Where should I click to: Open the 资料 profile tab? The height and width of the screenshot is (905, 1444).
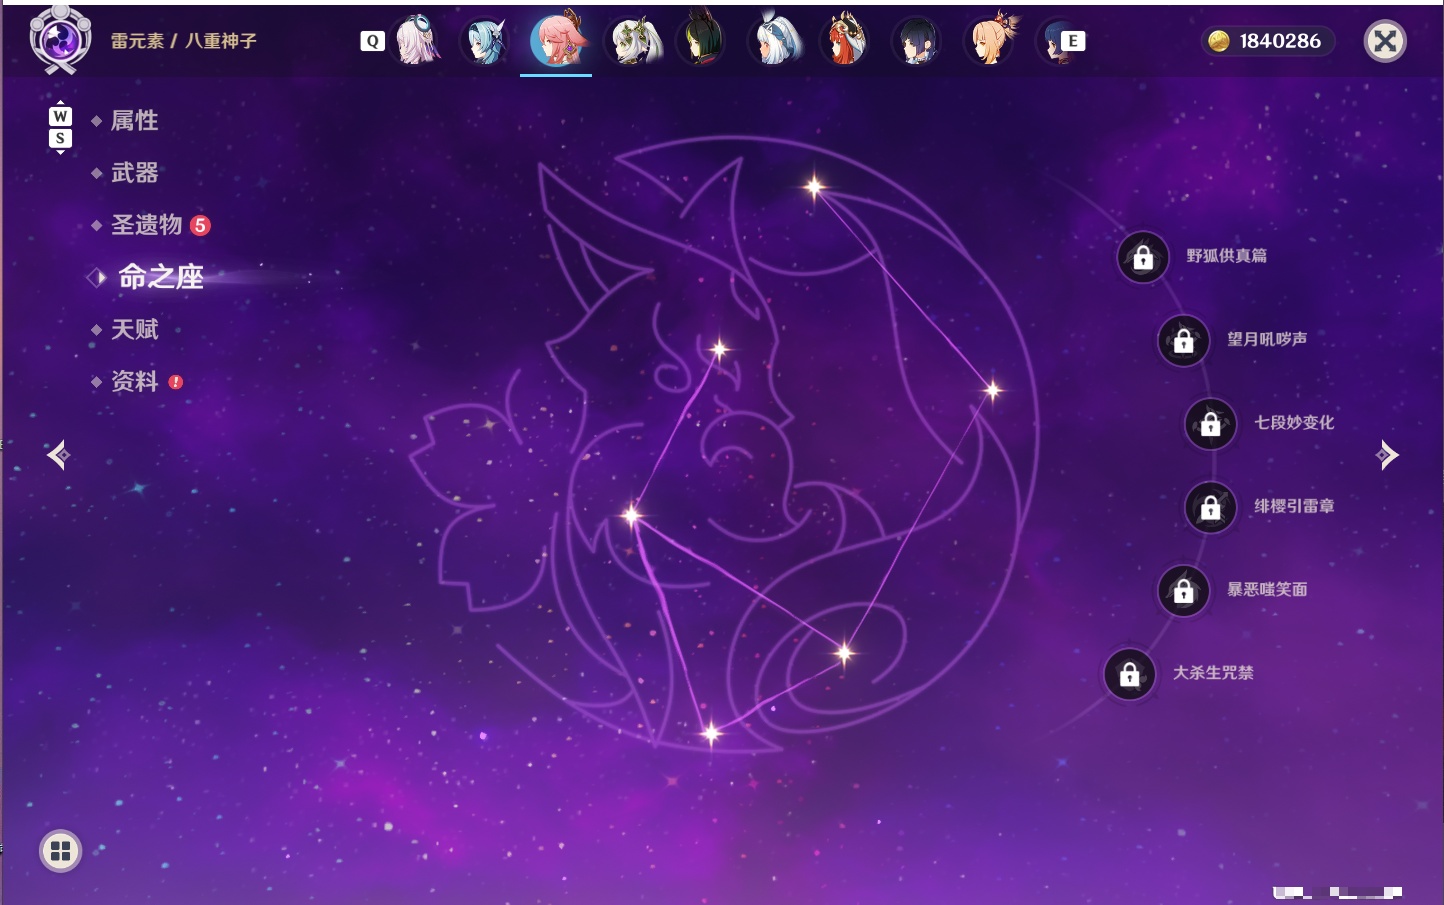pos(134,381)
